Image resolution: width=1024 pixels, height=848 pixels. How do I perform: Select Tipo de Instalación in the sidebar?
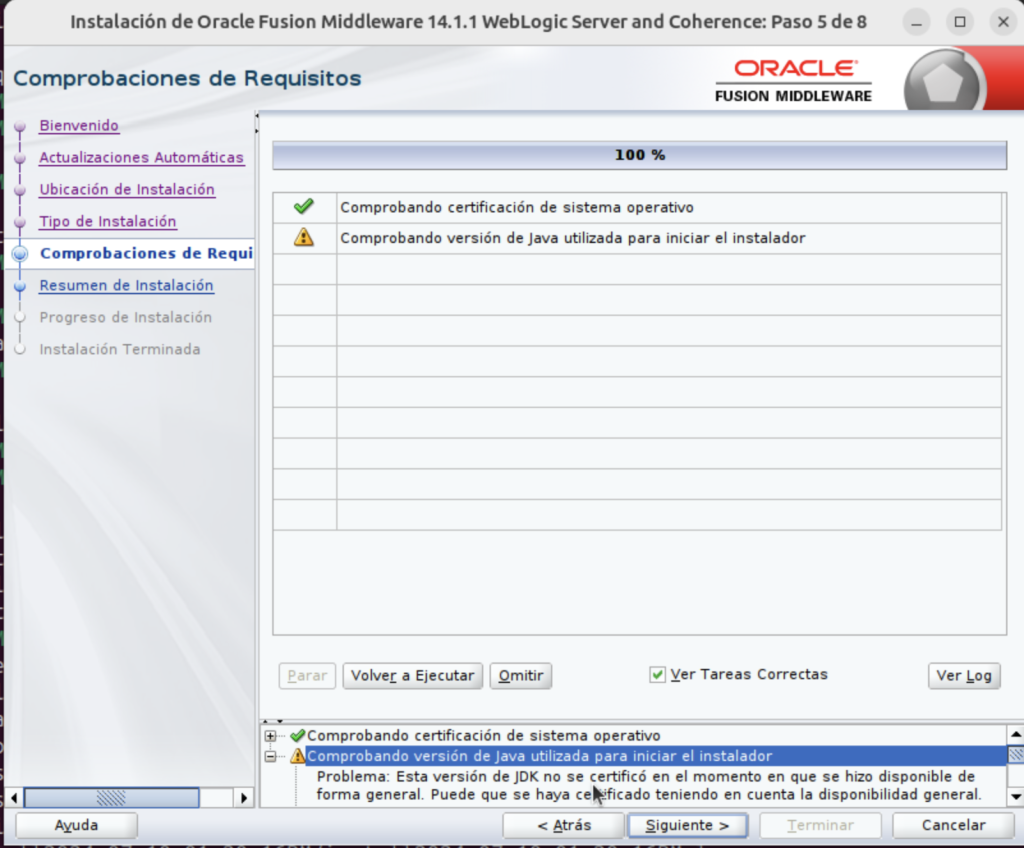[107, 222]
